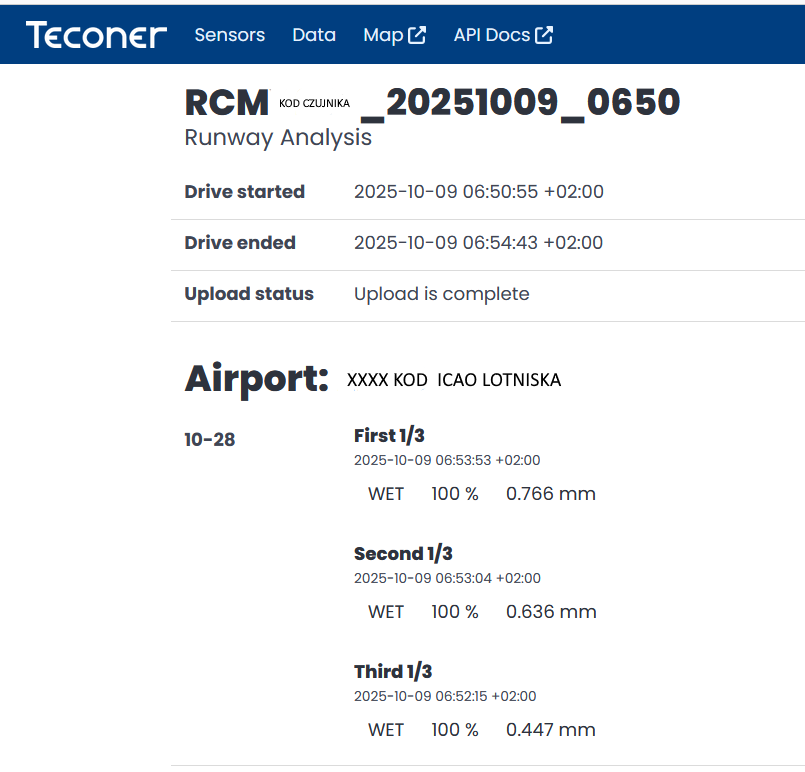Click the Second 1/3 section heading

pos(403,554)
